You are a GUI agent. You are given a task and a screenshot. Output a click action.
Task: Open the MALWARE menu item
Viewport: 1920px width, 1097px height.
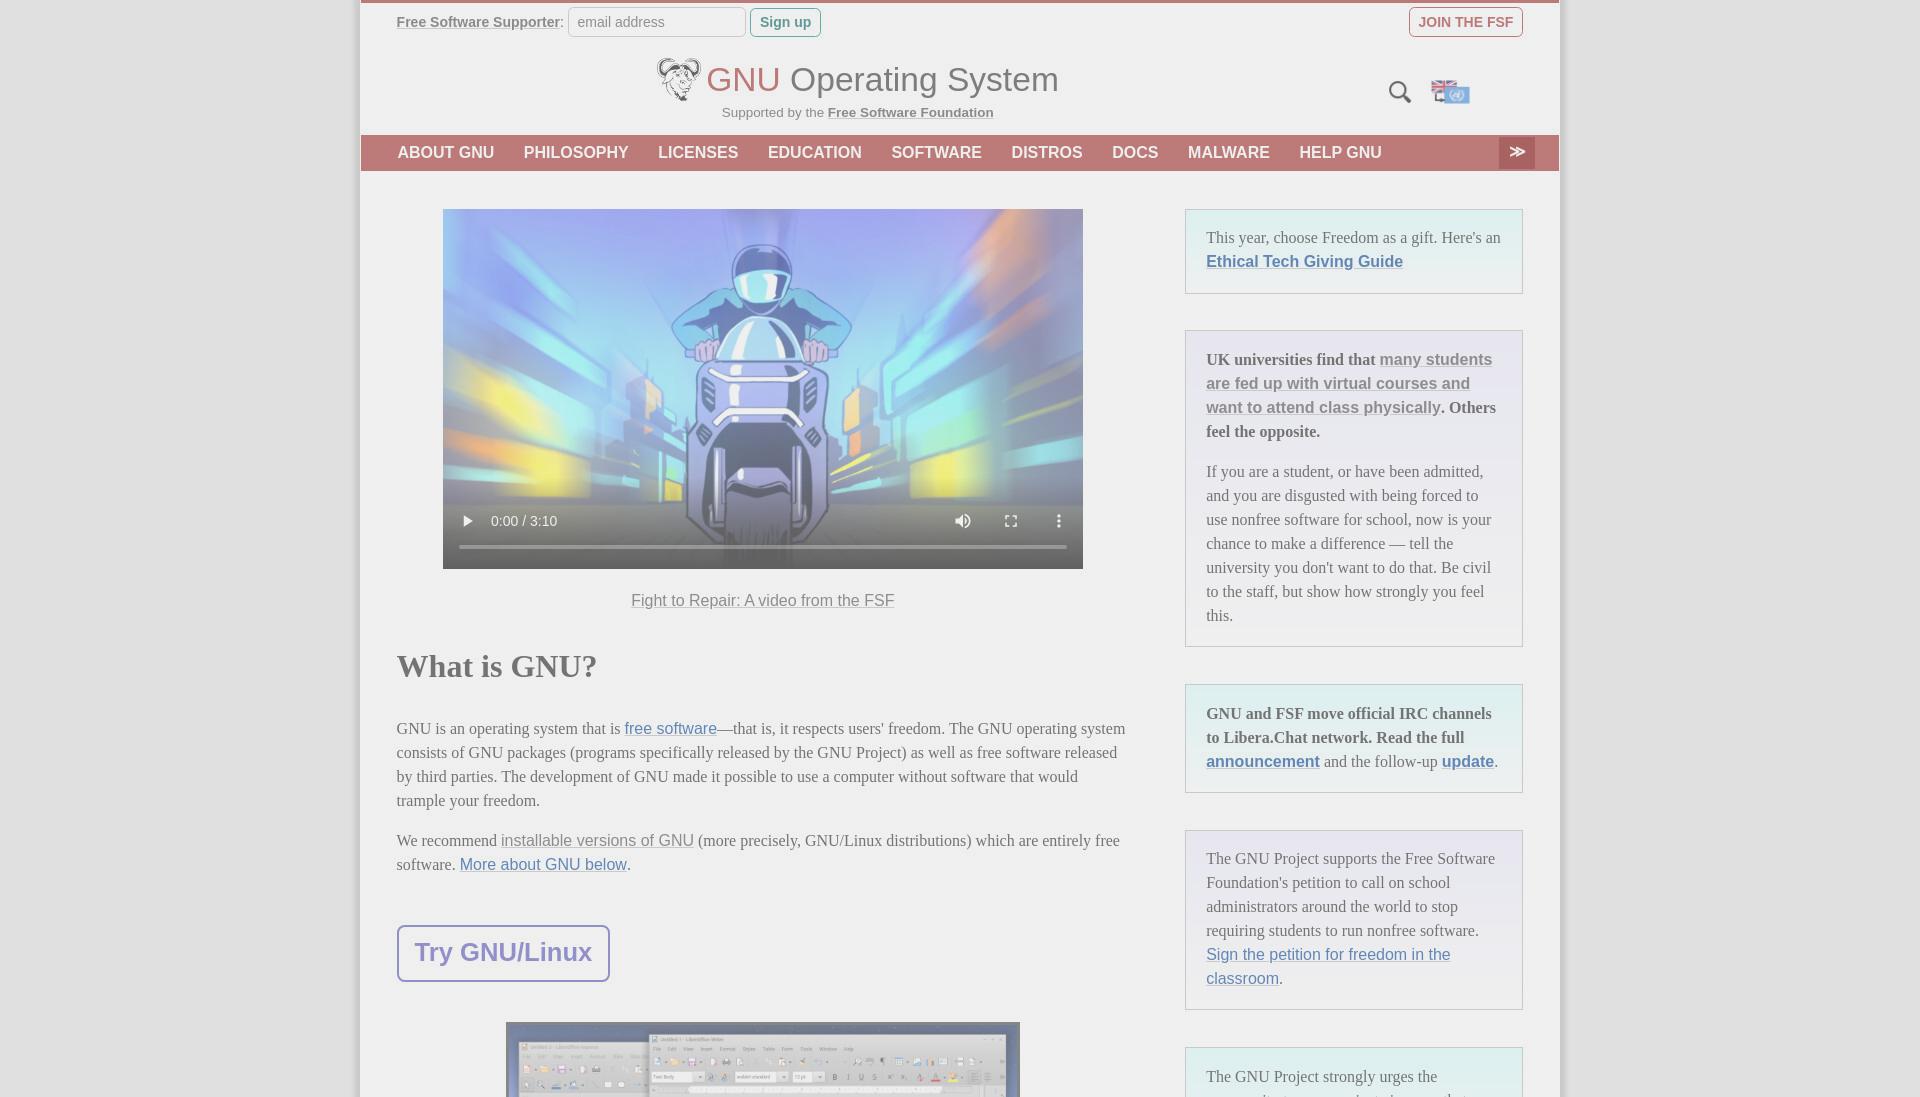[x=1228, y=153]
